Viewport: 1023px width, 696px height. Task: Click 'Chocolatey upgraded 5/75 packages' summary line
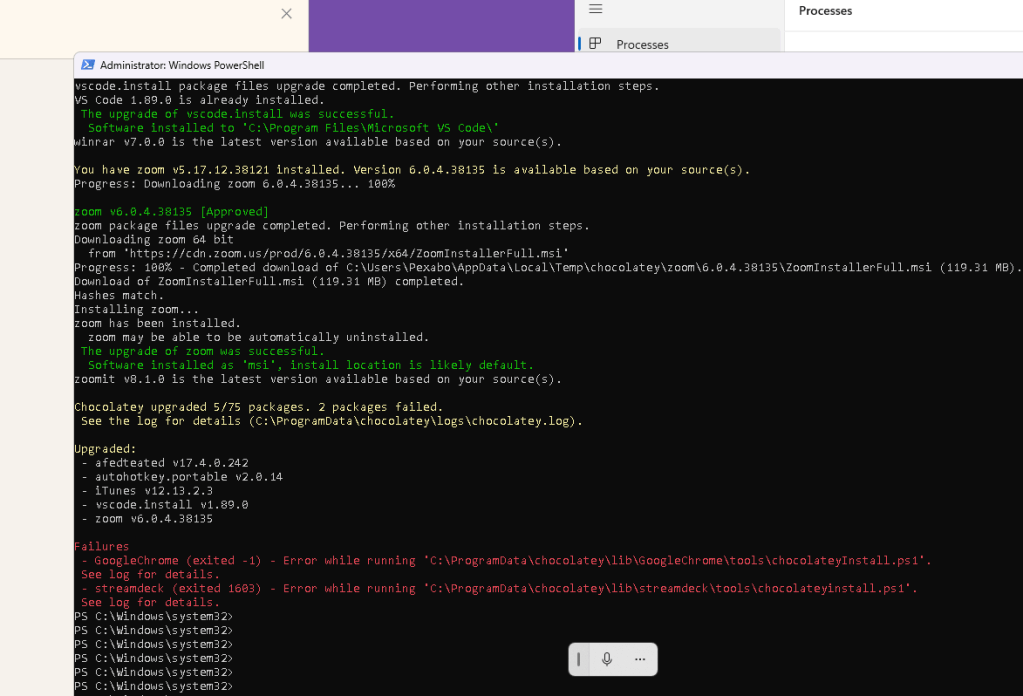pyautogui.click(x=258, y=407)
